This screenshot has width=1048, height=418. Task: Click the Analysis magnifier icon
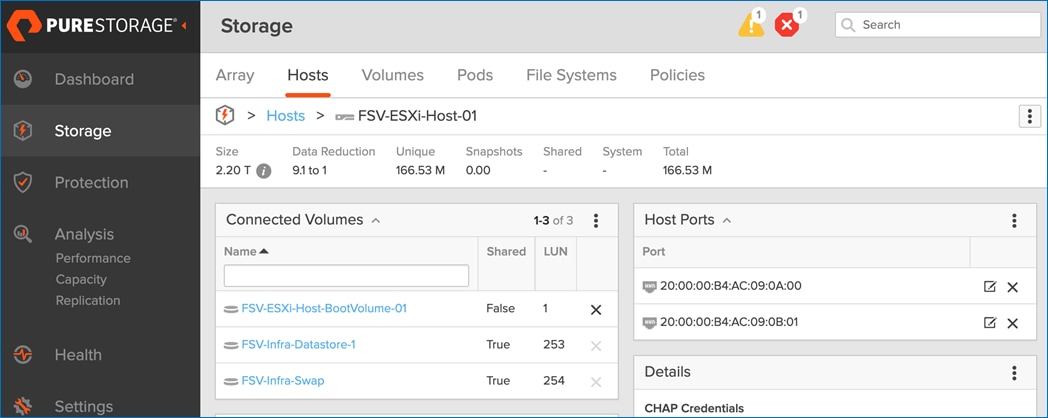(23, 234)
